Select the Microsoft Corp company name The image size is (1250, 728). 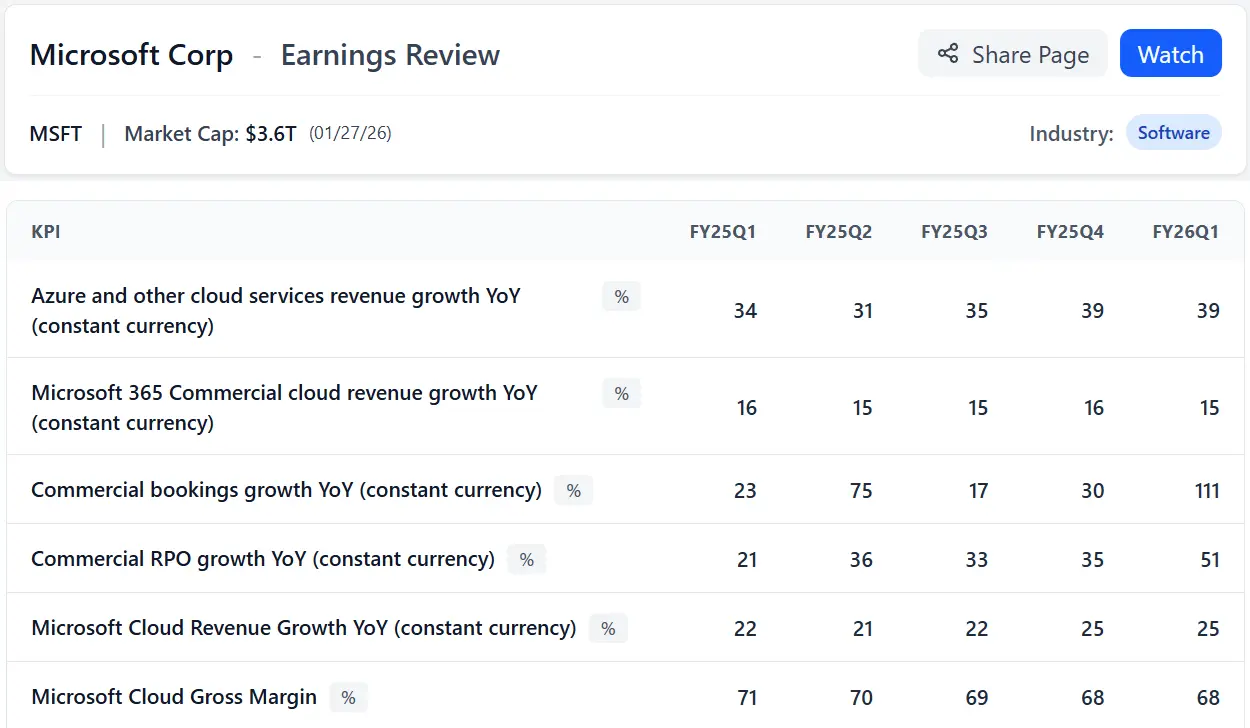click(131, 55)
